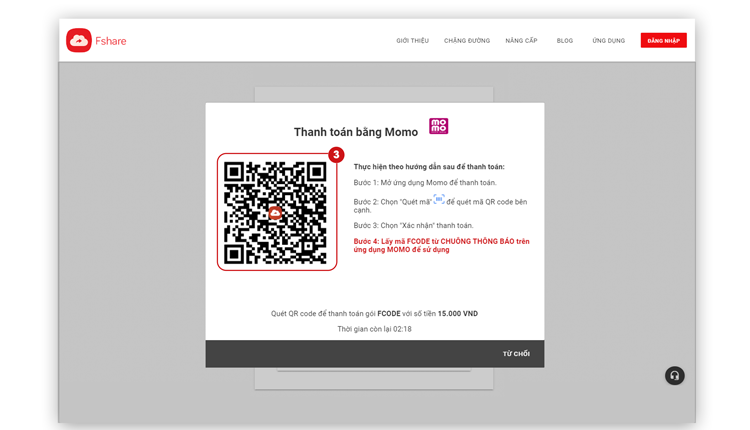Open the GIỚI THIỆU menu item
This screenshot has width=750, height=430.
pyautogui.click(x=412, y=41)
